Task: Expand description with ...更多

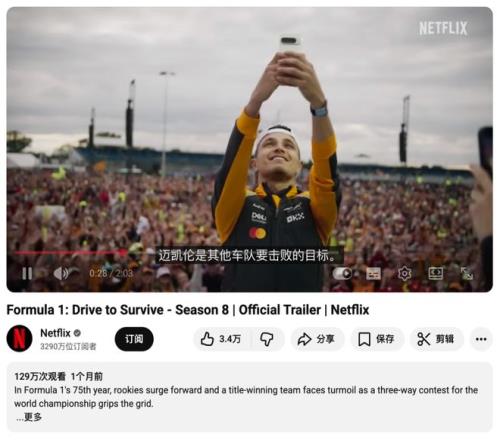Action: coord(29,417)
